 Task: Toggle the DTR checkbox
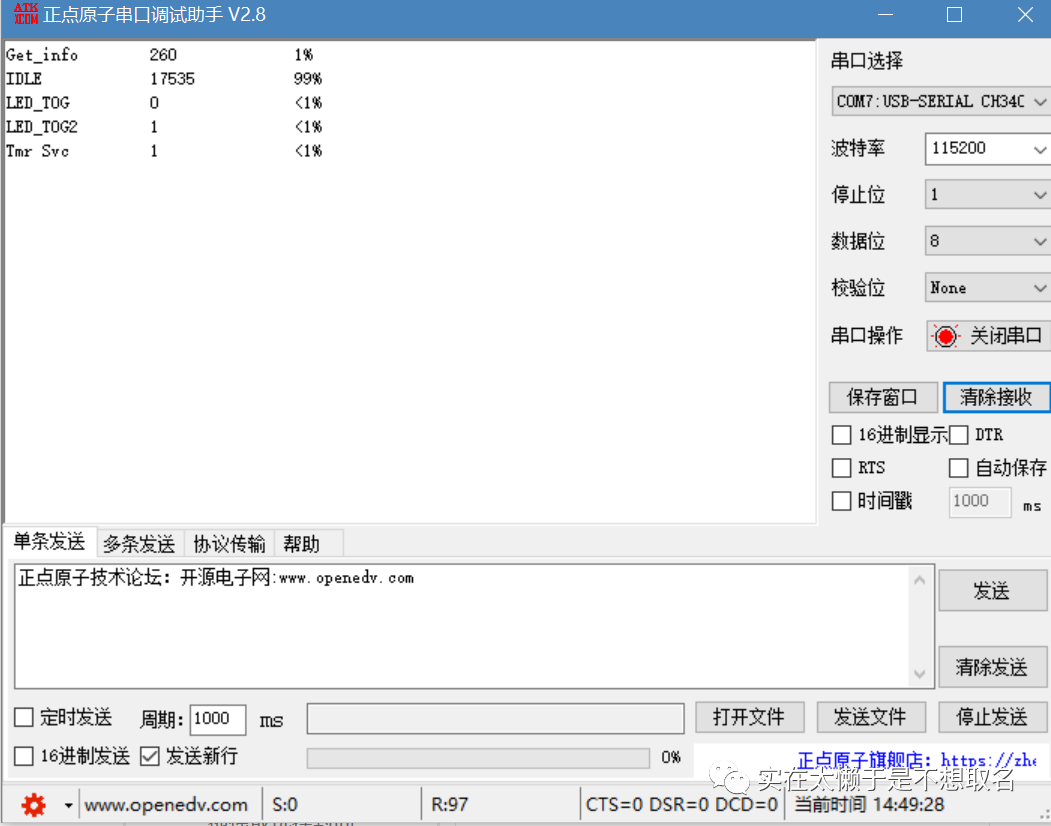(959, 435)
